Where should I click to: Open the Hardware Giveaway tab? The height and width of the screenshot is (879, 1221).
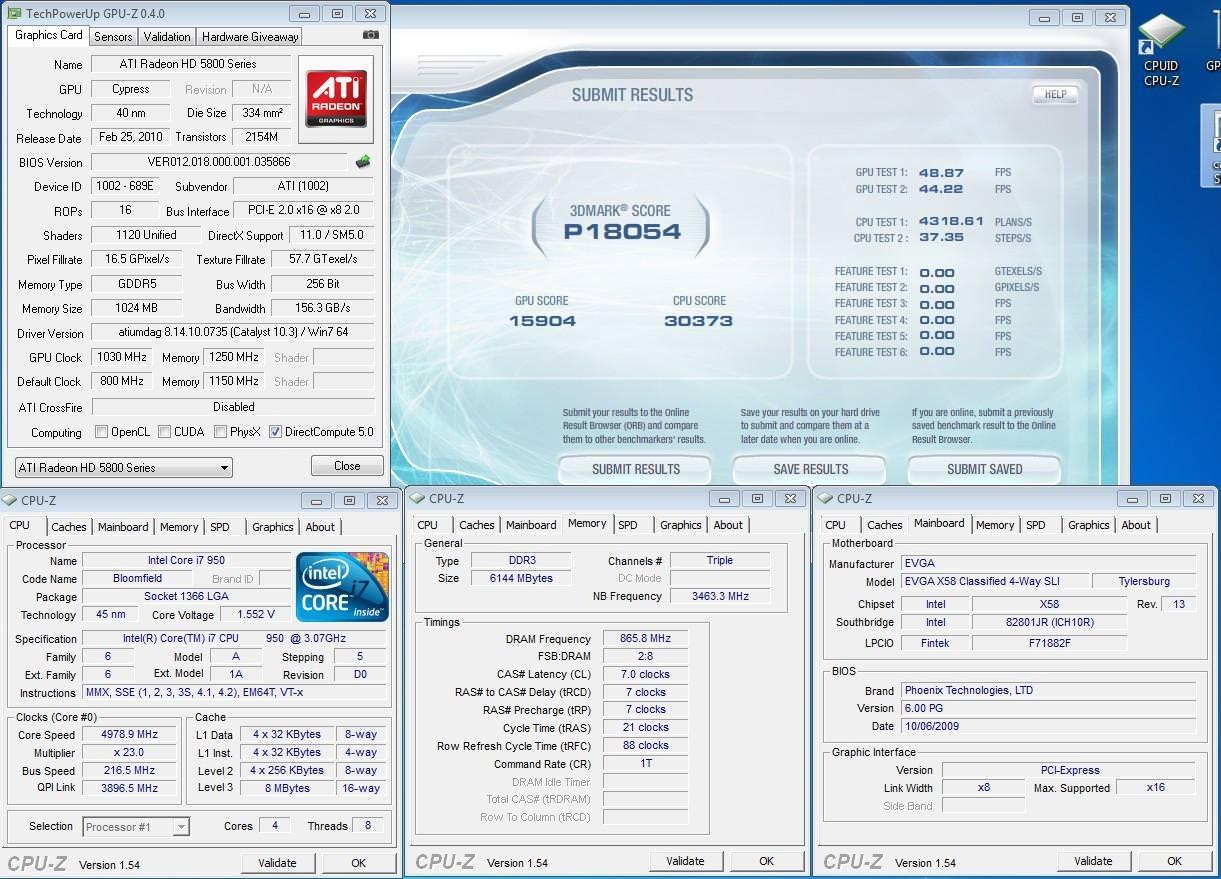tap(250, 36)
